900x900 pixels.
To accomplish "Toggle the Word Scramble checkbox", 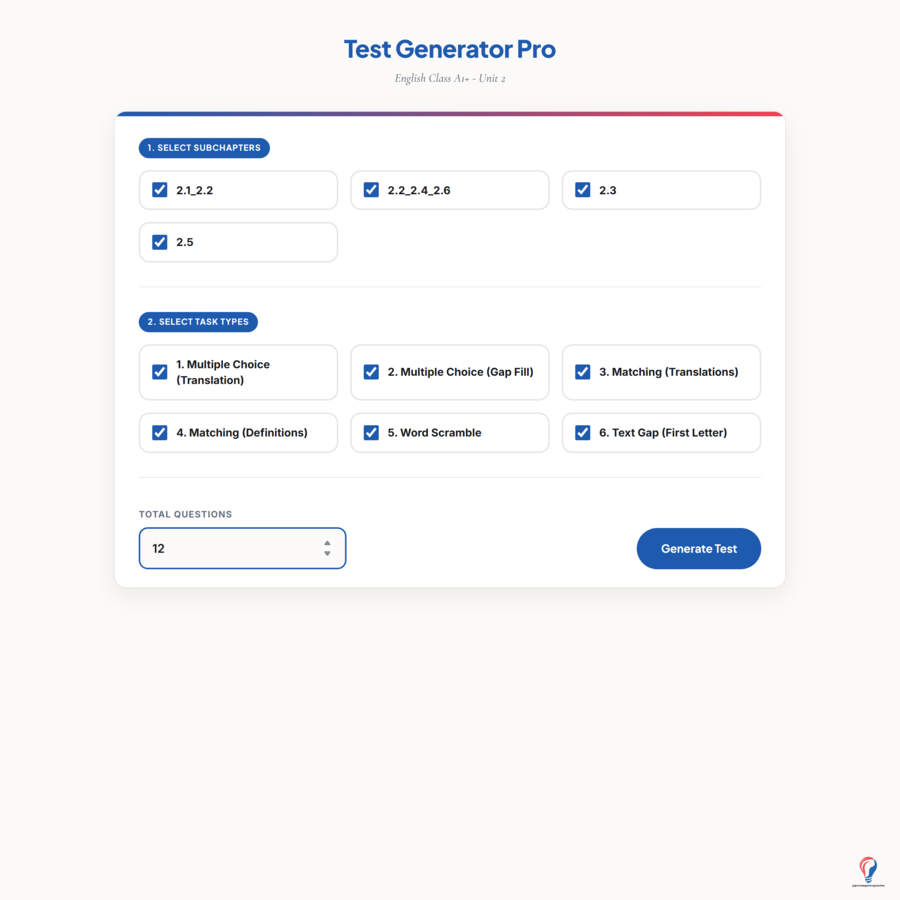I will [371, 433].
